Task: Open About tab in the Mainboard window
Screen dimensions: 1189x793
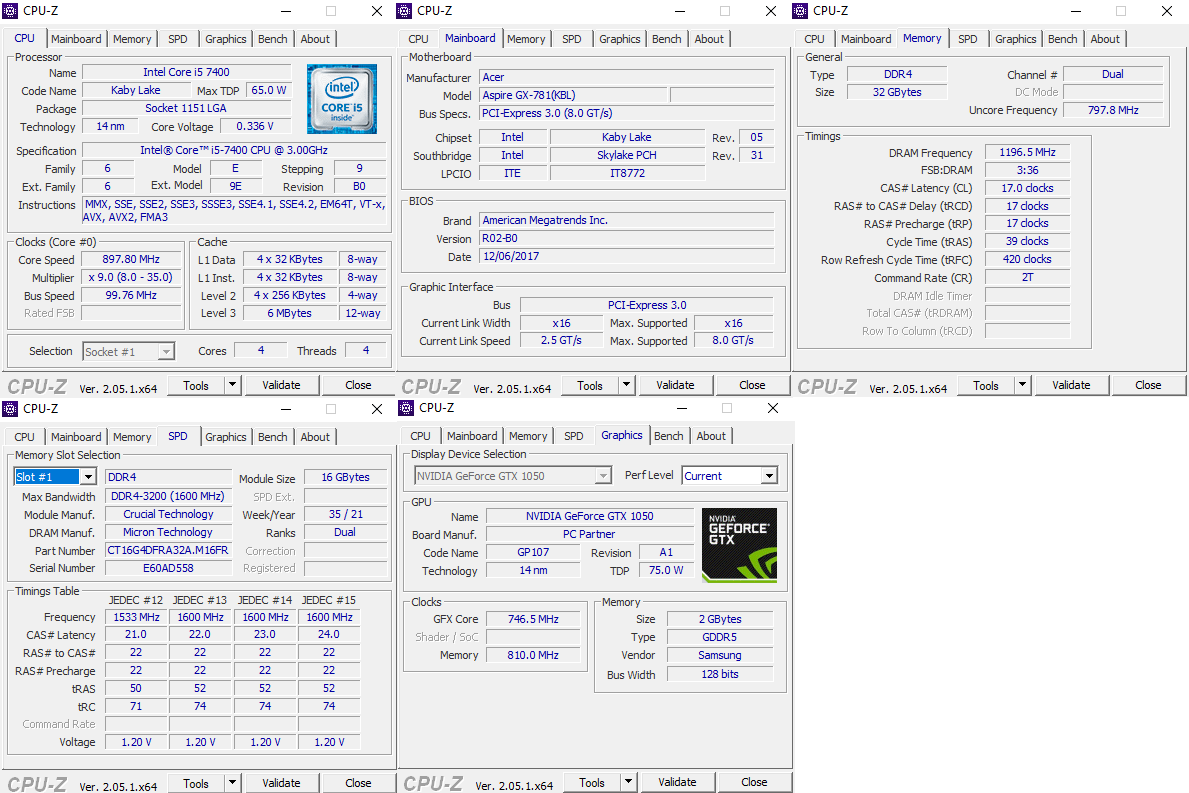Action: pyautogui.click(x=709, y=39)
